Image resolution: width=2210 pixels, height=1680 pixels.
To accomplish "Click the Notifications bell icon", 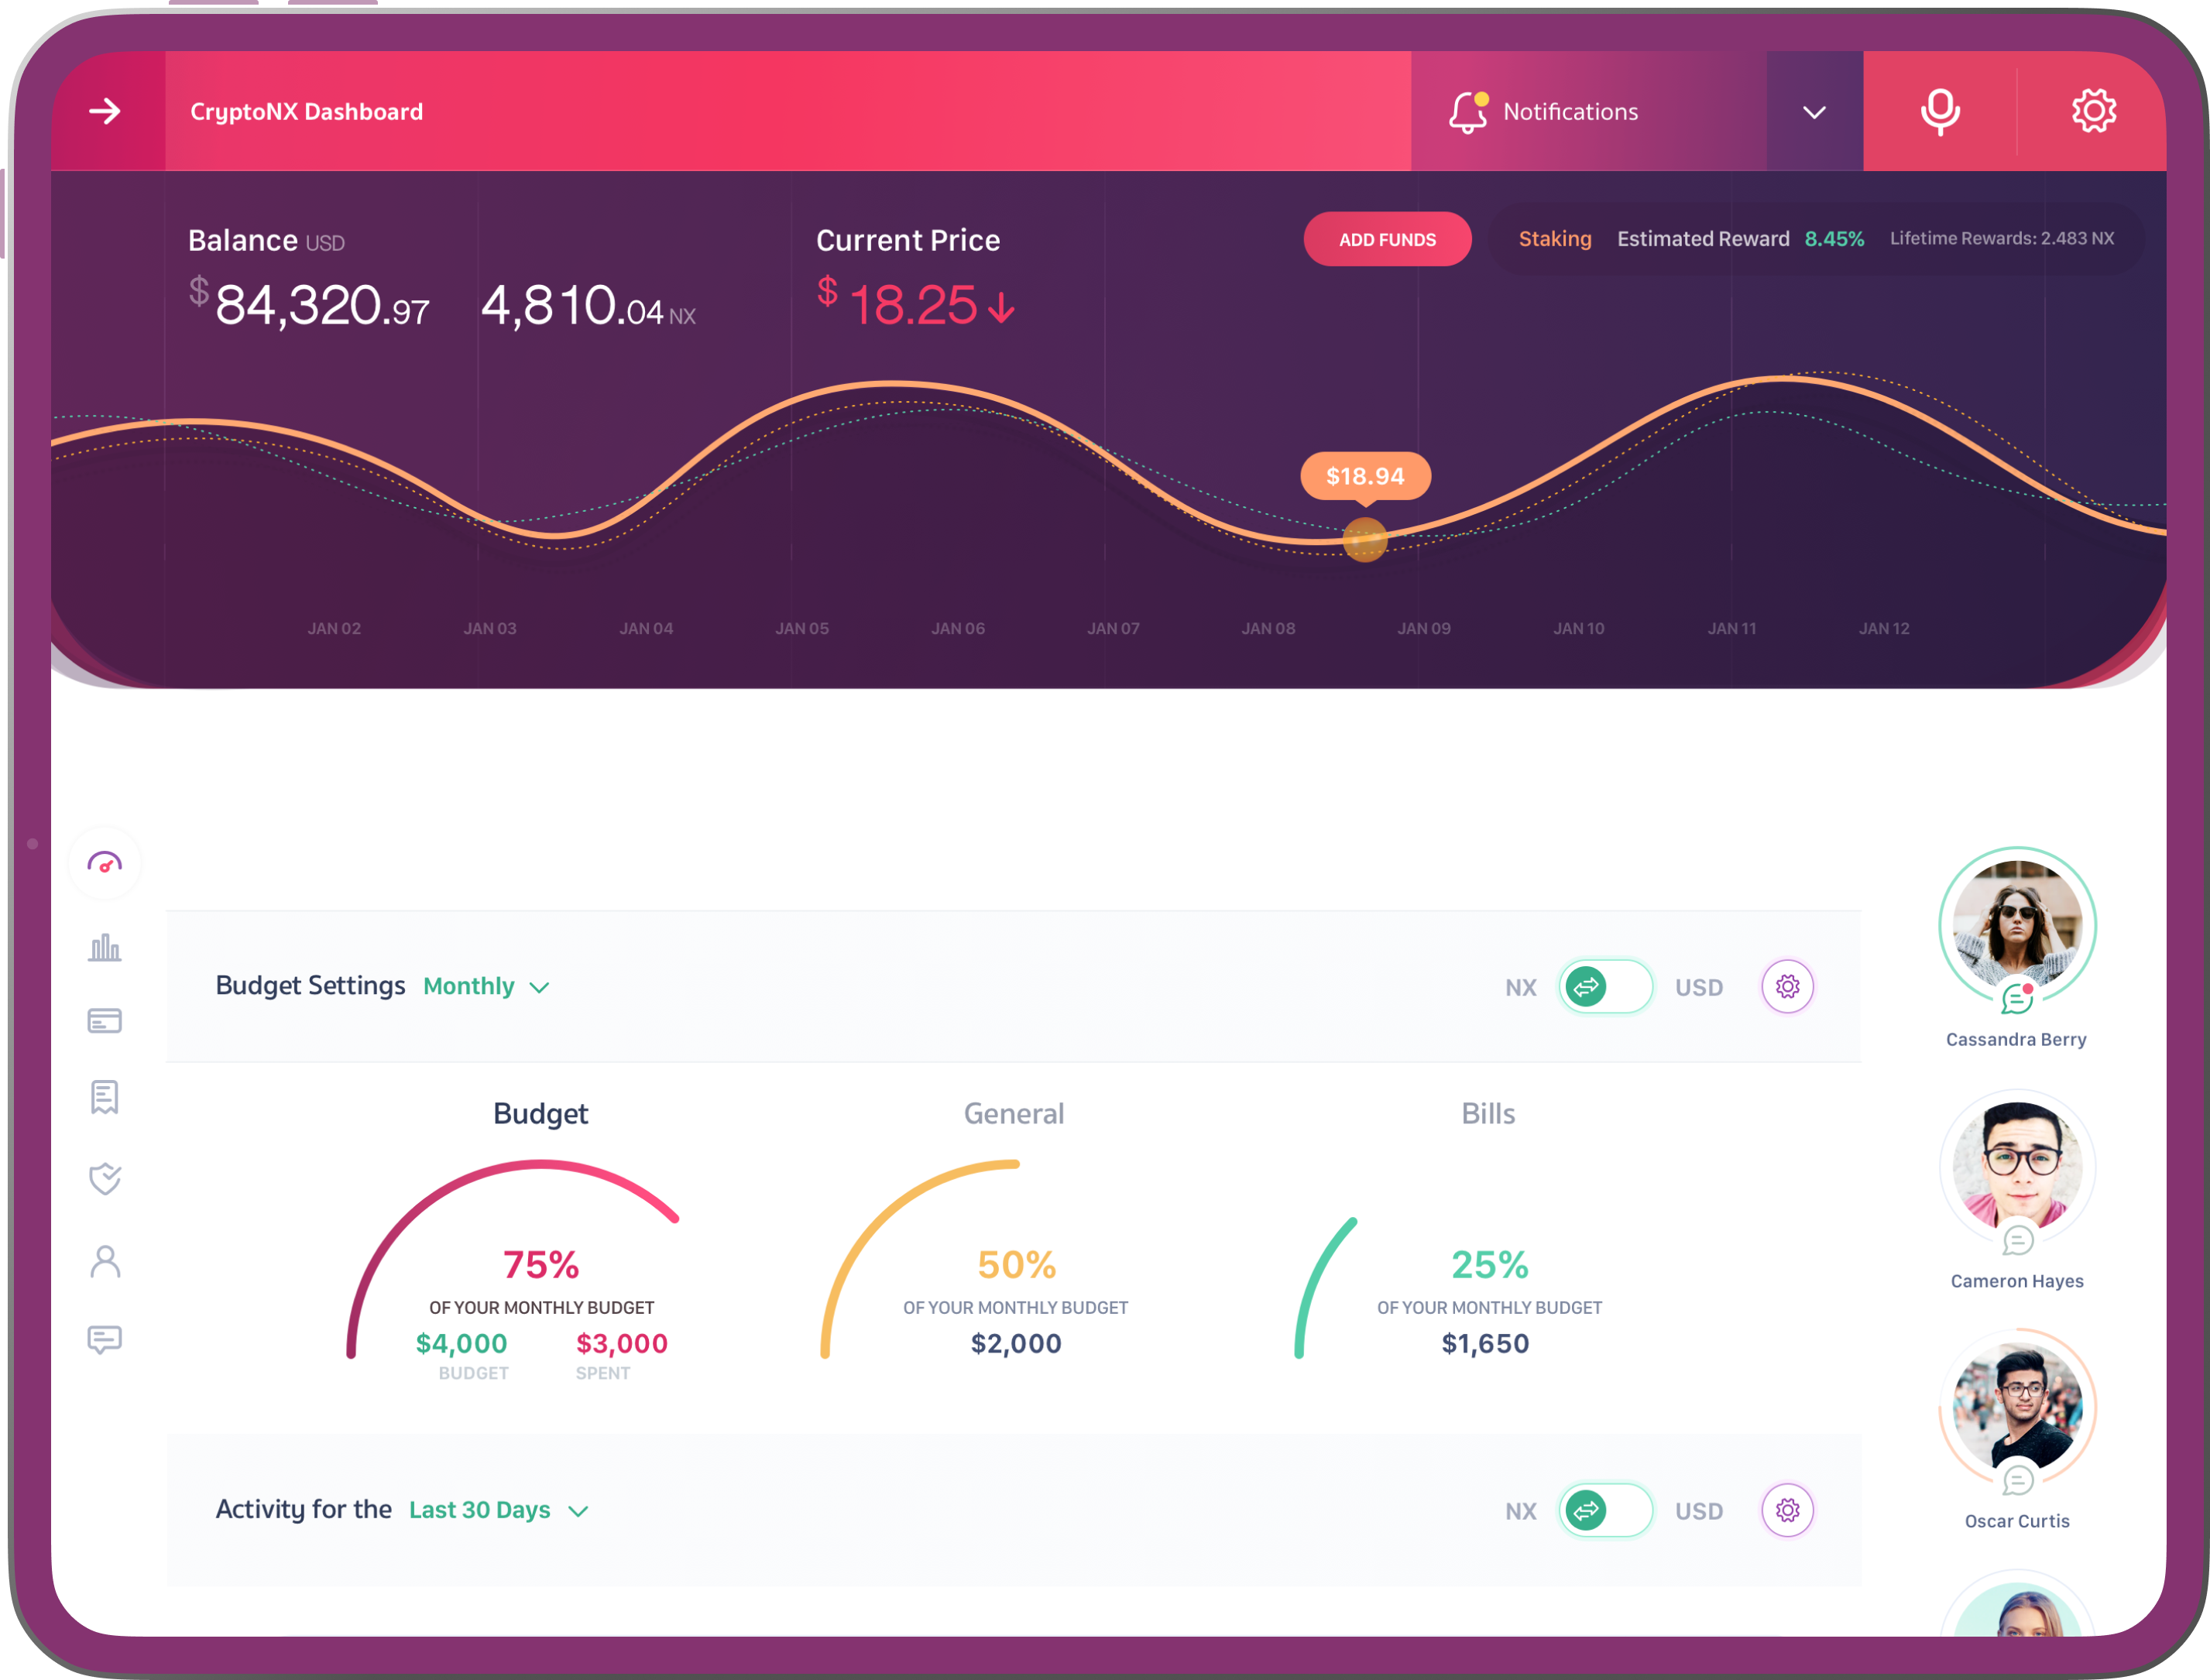I will pos(1467,112).
